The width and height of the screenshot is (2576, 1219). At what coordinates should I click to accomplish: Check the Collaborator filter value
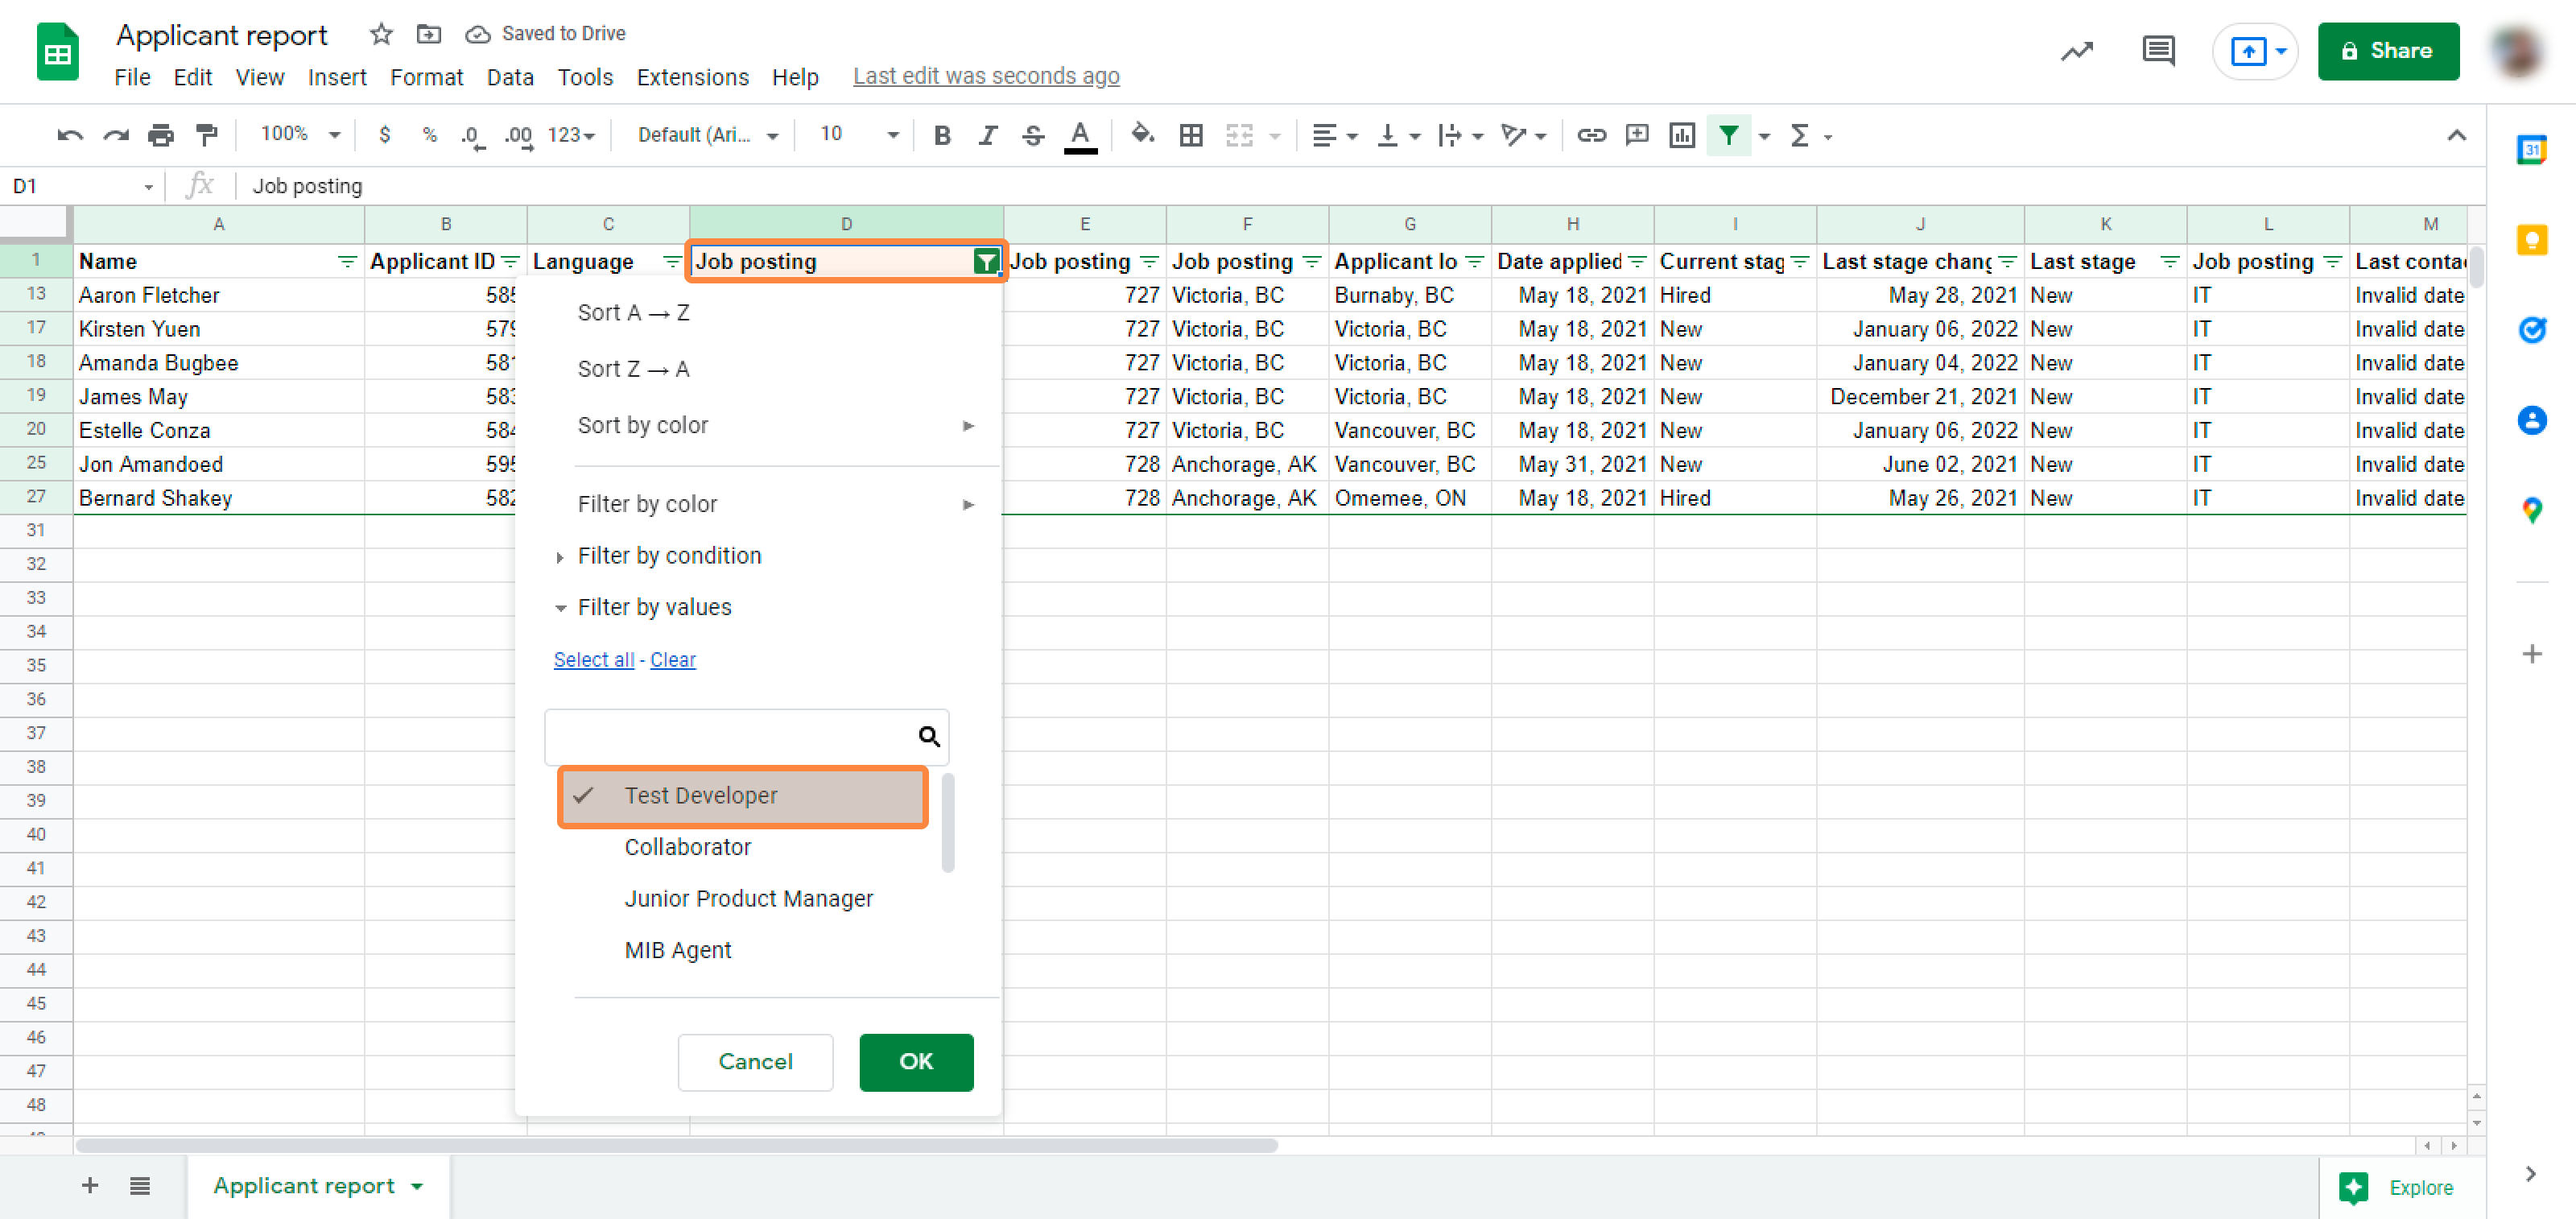click(x=687, y=847)
